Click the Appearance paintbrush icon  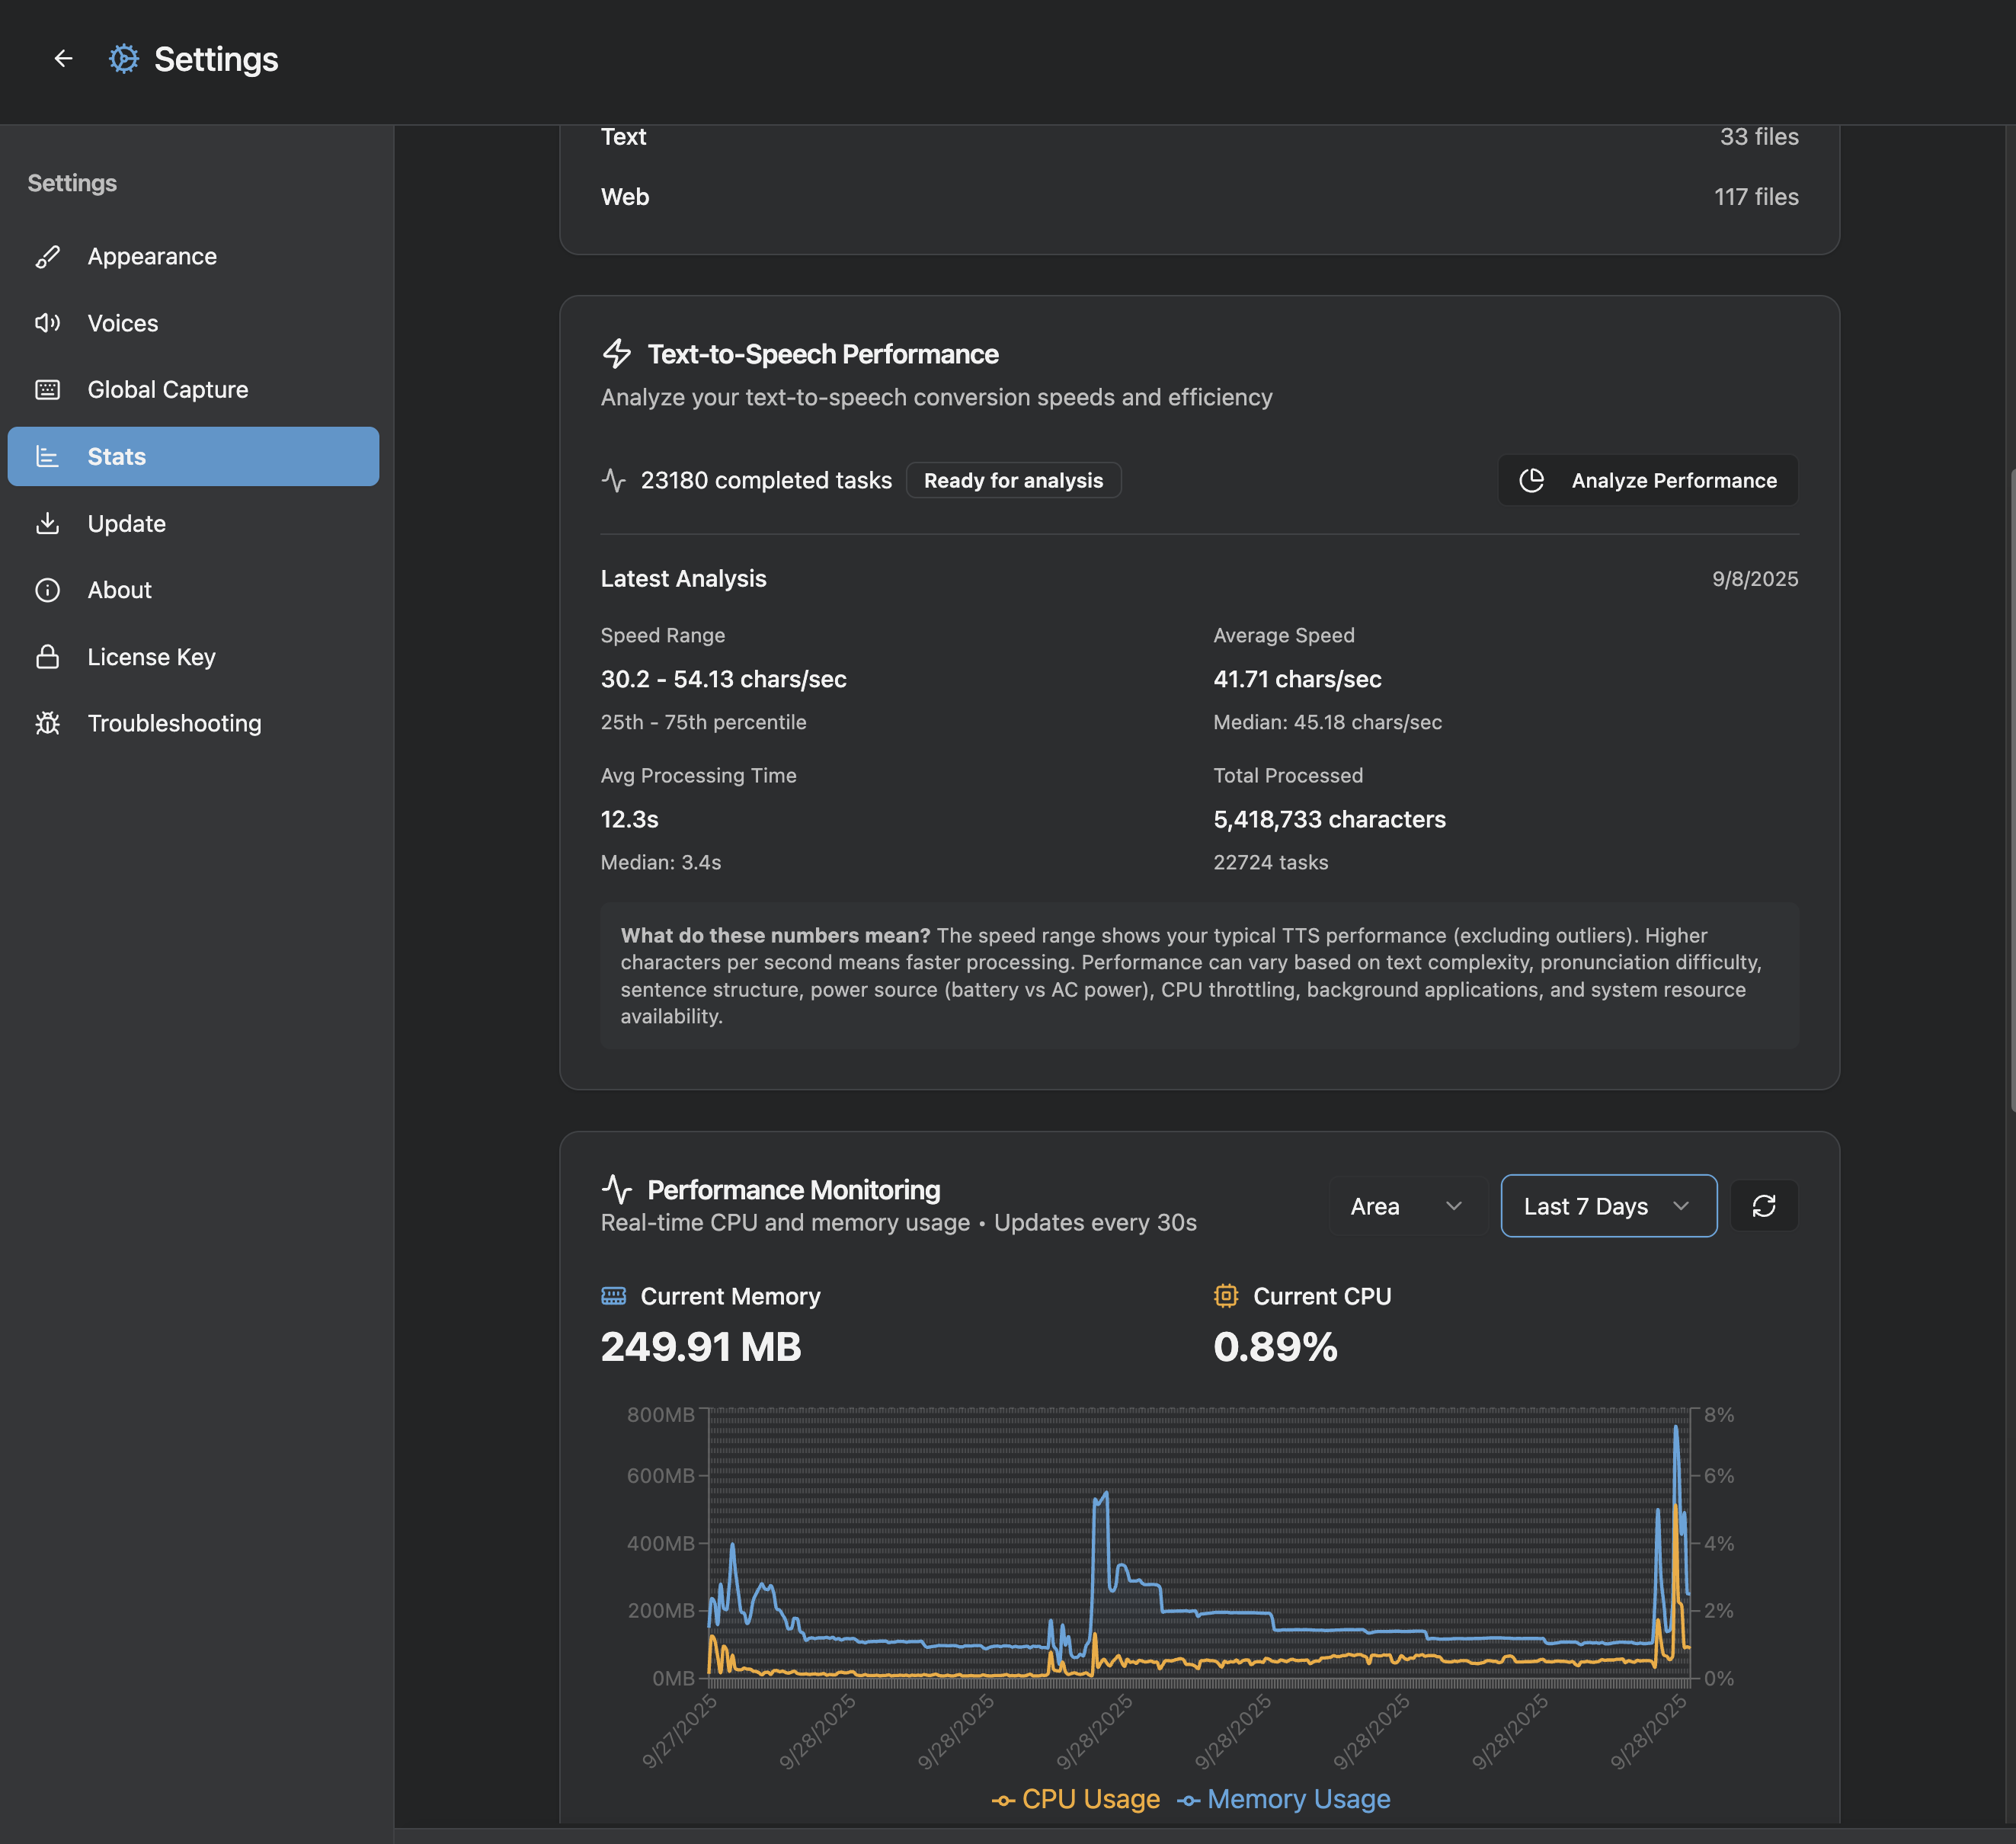pos(48,257)
